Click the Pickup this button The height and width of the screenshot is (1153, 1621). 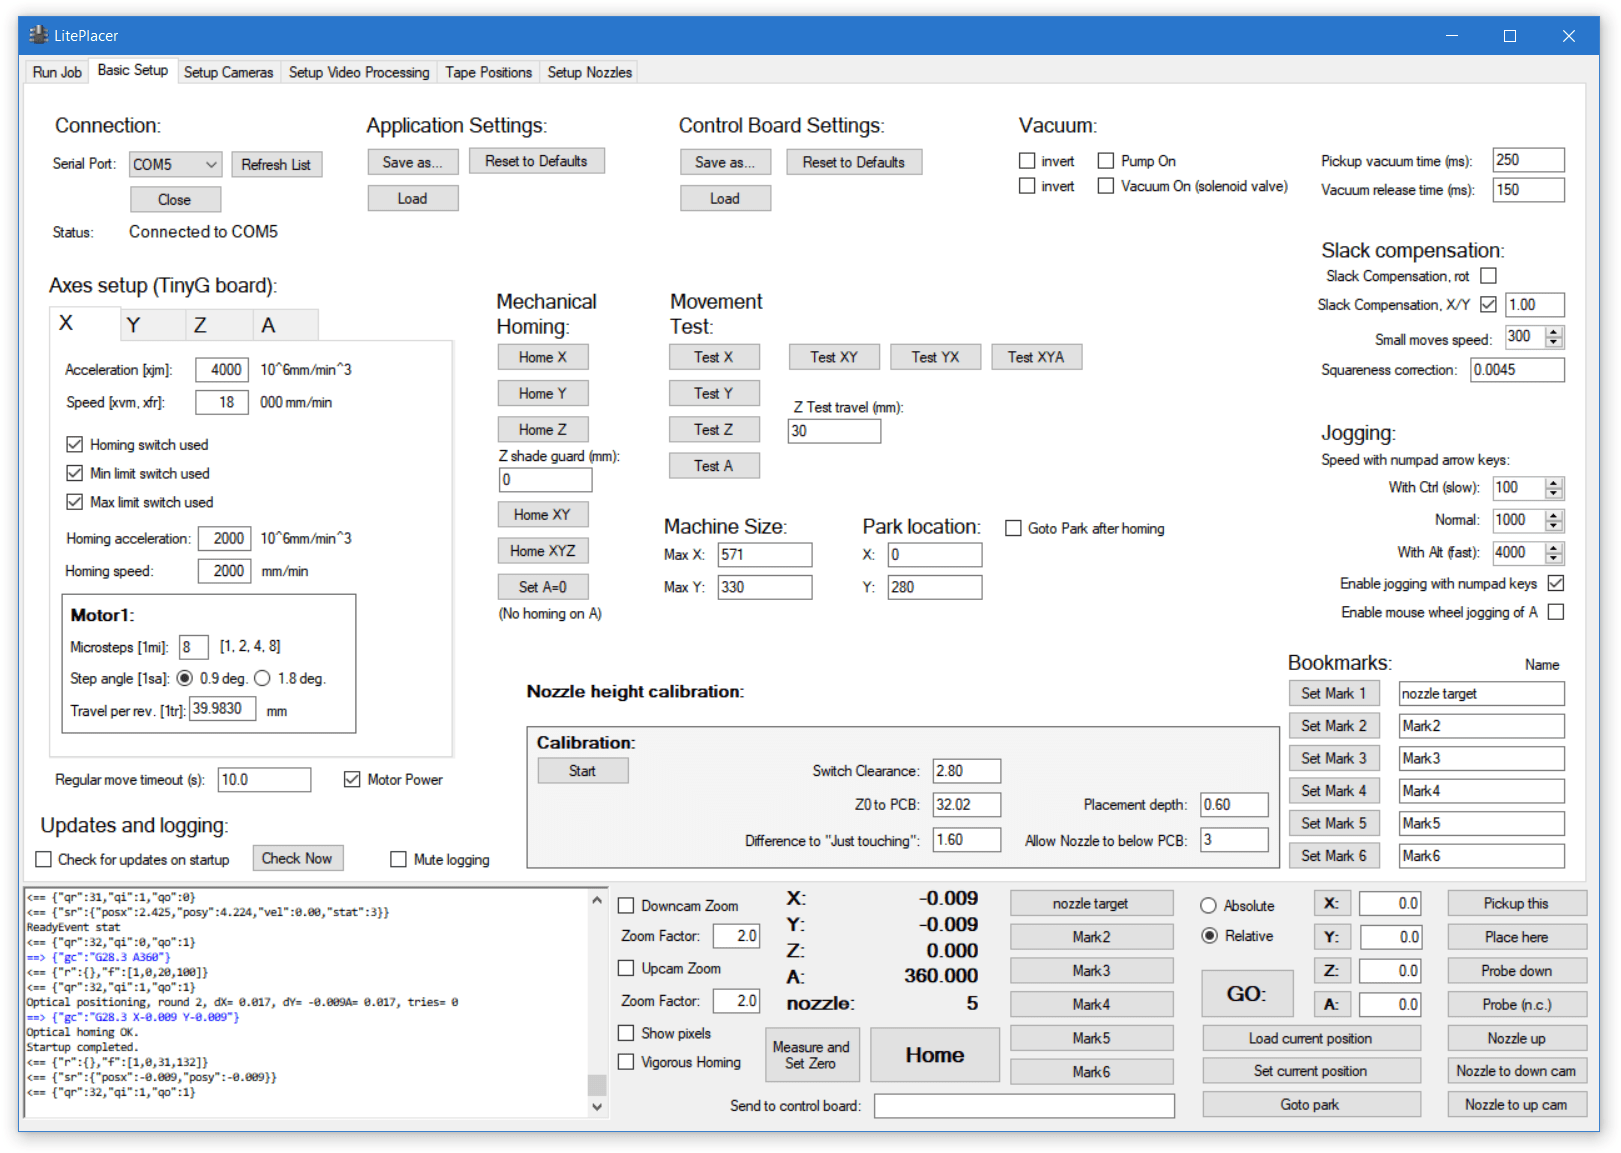tap(1517, 903)
